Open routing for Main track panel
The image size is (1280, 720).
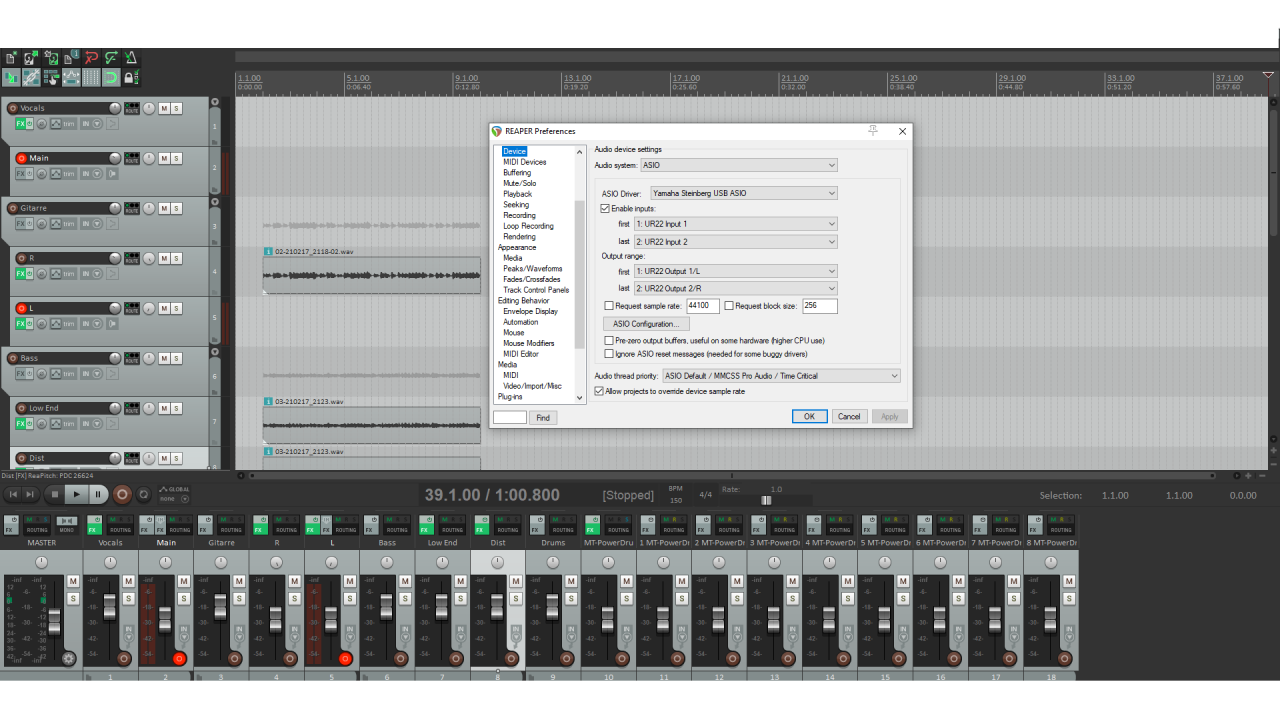(x=132, y=158)
